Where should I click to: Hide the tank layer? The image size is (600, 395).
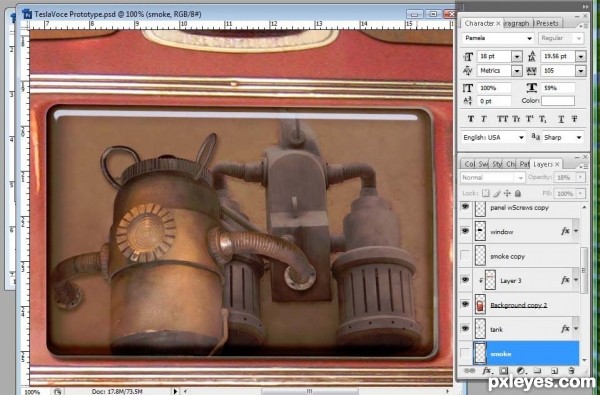click(x=465, y=328)
